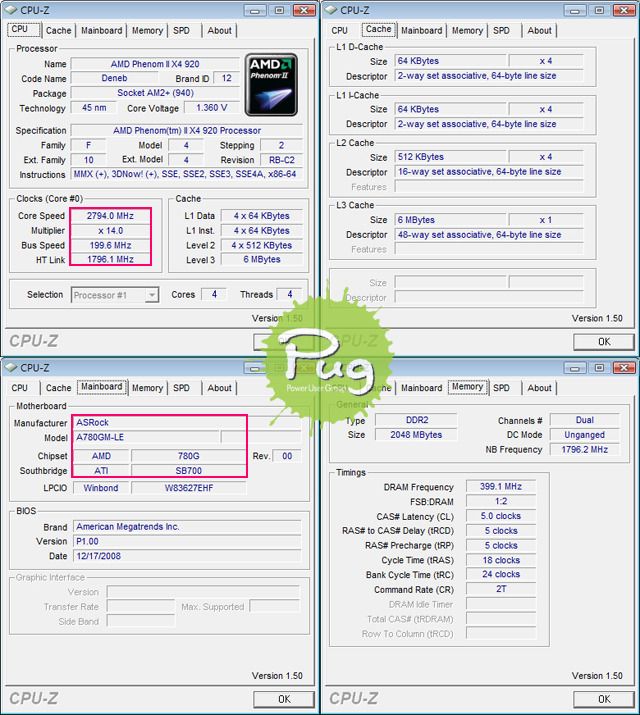Open About tab in the Memory window
This screenshot has width=640, height=715.
539,388
